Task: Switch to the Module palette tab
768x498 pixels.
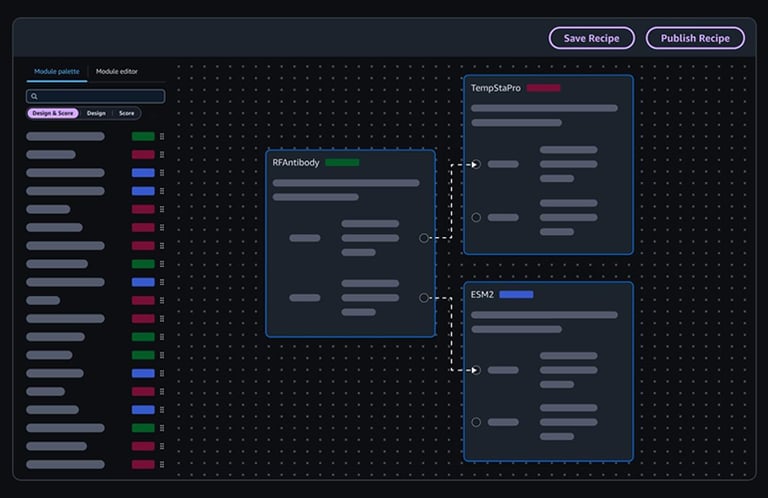Action: (56, 72)
